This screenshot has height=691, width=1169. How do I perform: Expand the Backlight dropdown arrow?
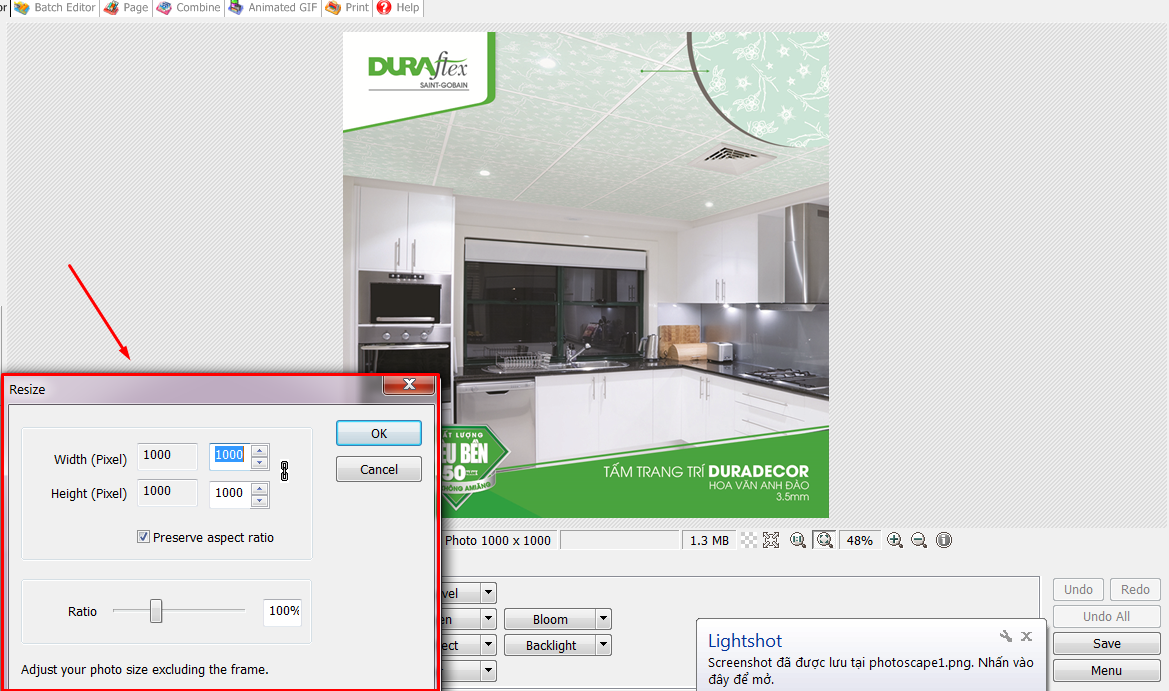coord(604,645)
